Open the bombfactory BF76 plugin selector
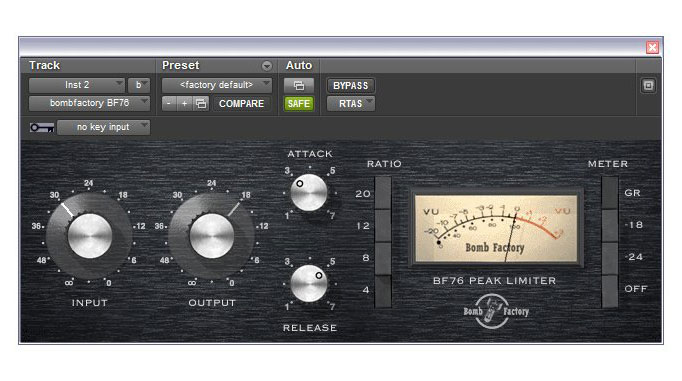Screen dimensions: 682x381 click(89, 103)
